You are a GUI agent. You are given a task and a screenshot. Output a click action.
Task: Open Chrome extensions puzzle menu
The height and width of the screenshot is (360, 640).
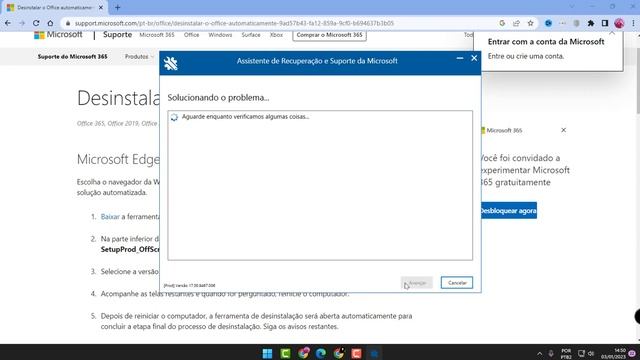[x=591, y=23]
